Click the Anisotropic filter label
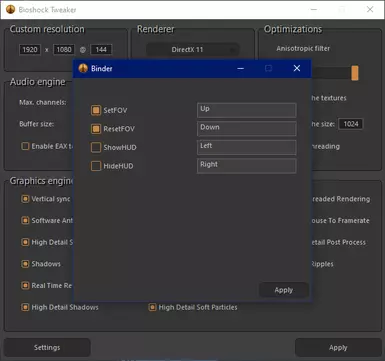The height and width of the screenshot is (361, 385). (x=303, y=49)
